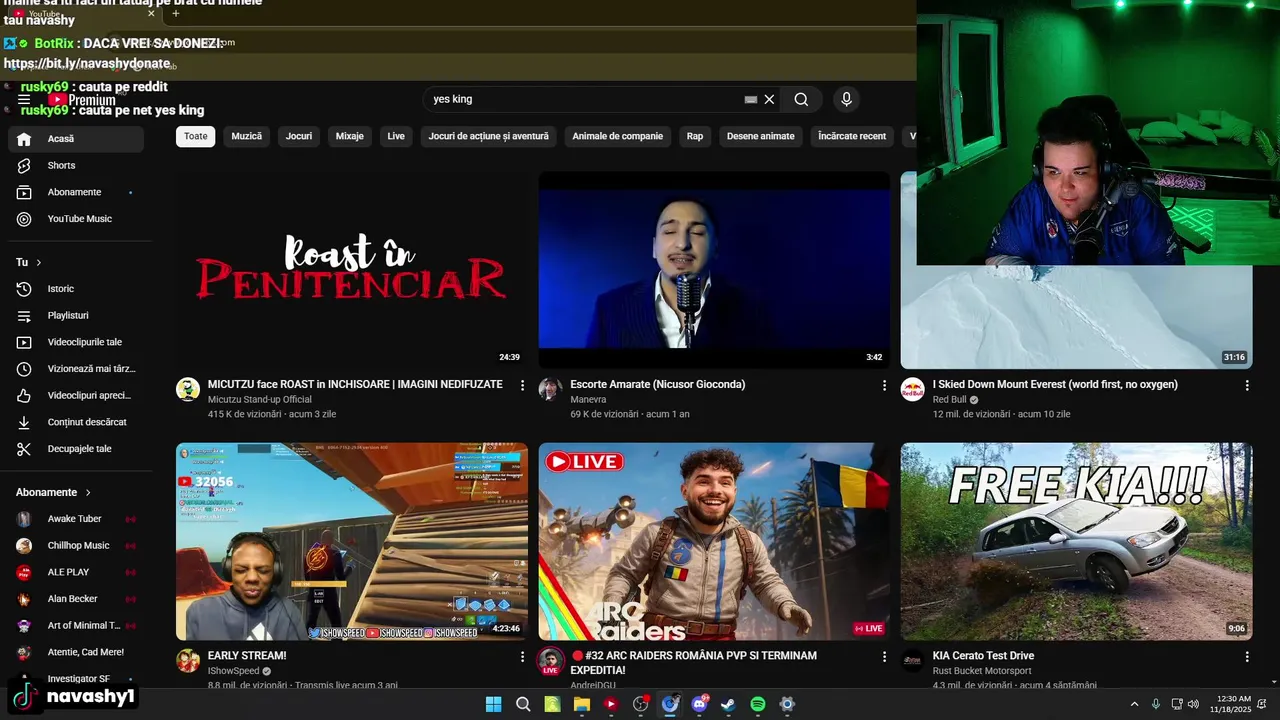
Task: Open ARC Raiders live stream thumbnail
Action: 714,541
